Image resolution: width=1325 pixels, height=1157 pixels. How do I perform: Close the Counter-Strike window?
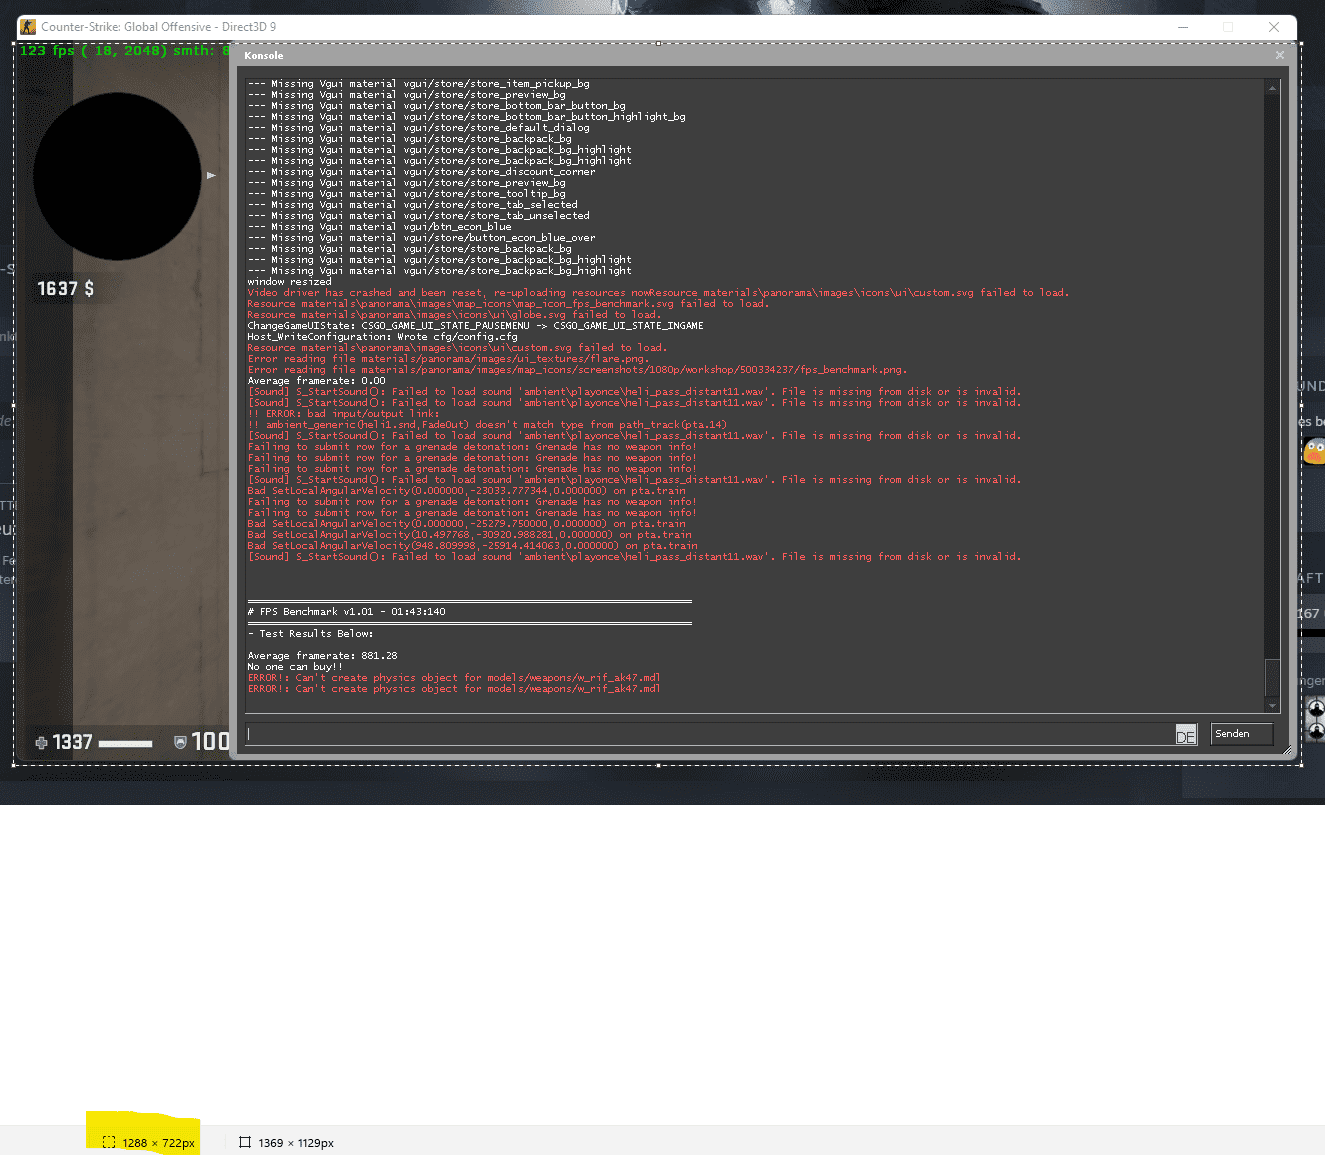[1274, 27]
